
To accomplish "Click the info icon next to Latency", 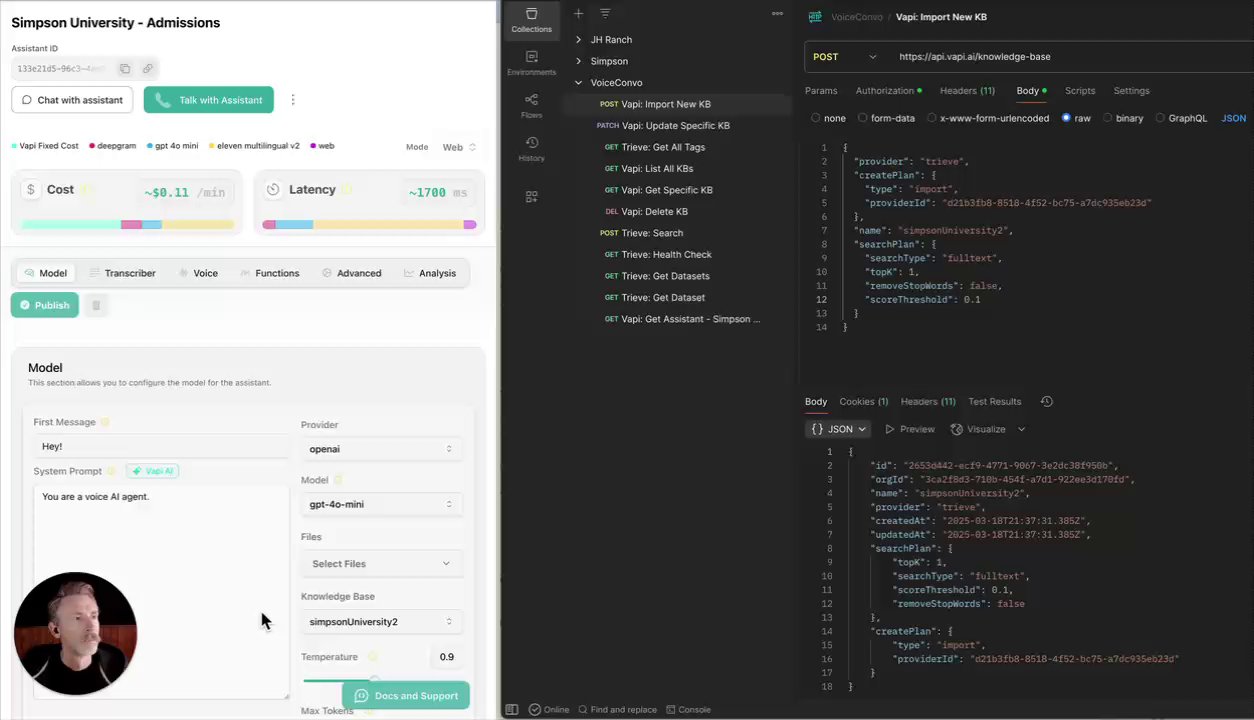I will point(347,189).
